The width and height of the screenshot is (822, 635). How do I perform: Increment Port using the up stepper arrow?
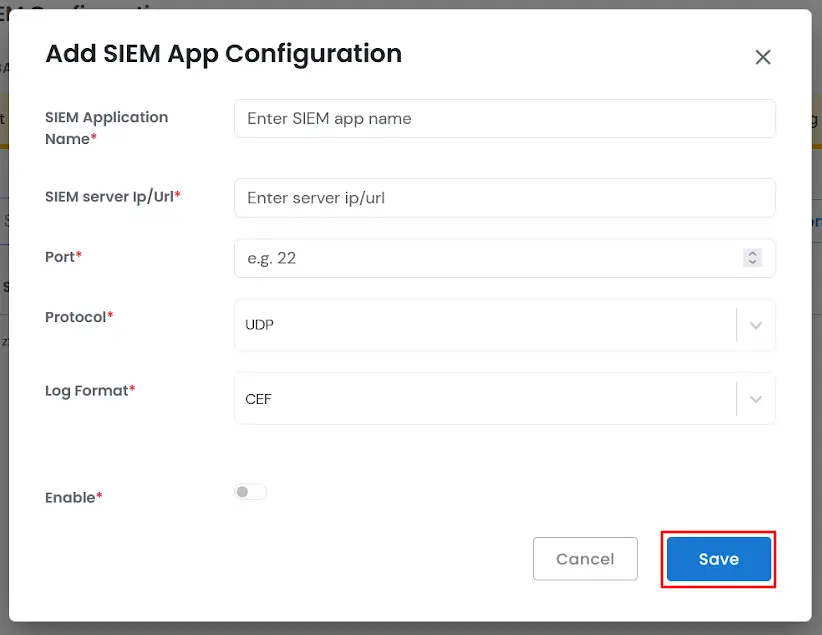pos(753,253)
